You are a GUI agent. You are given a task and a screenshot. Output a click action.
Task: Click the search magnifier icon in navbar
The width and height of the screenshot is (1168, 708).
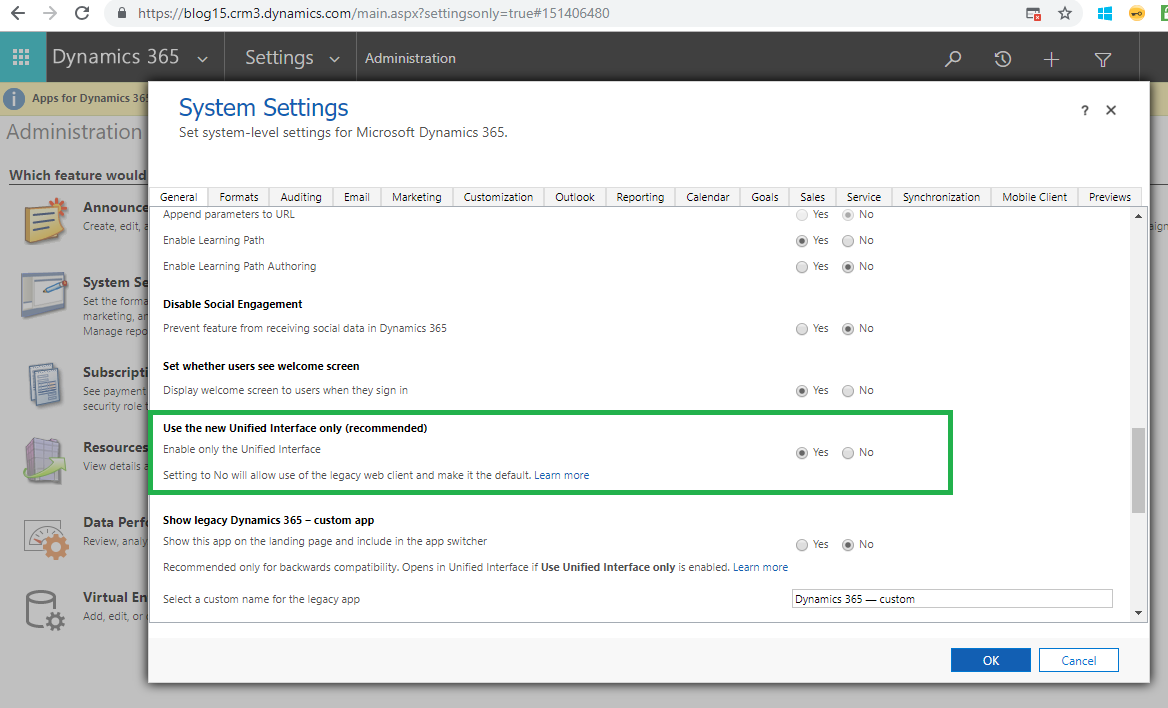click(953, 59)
